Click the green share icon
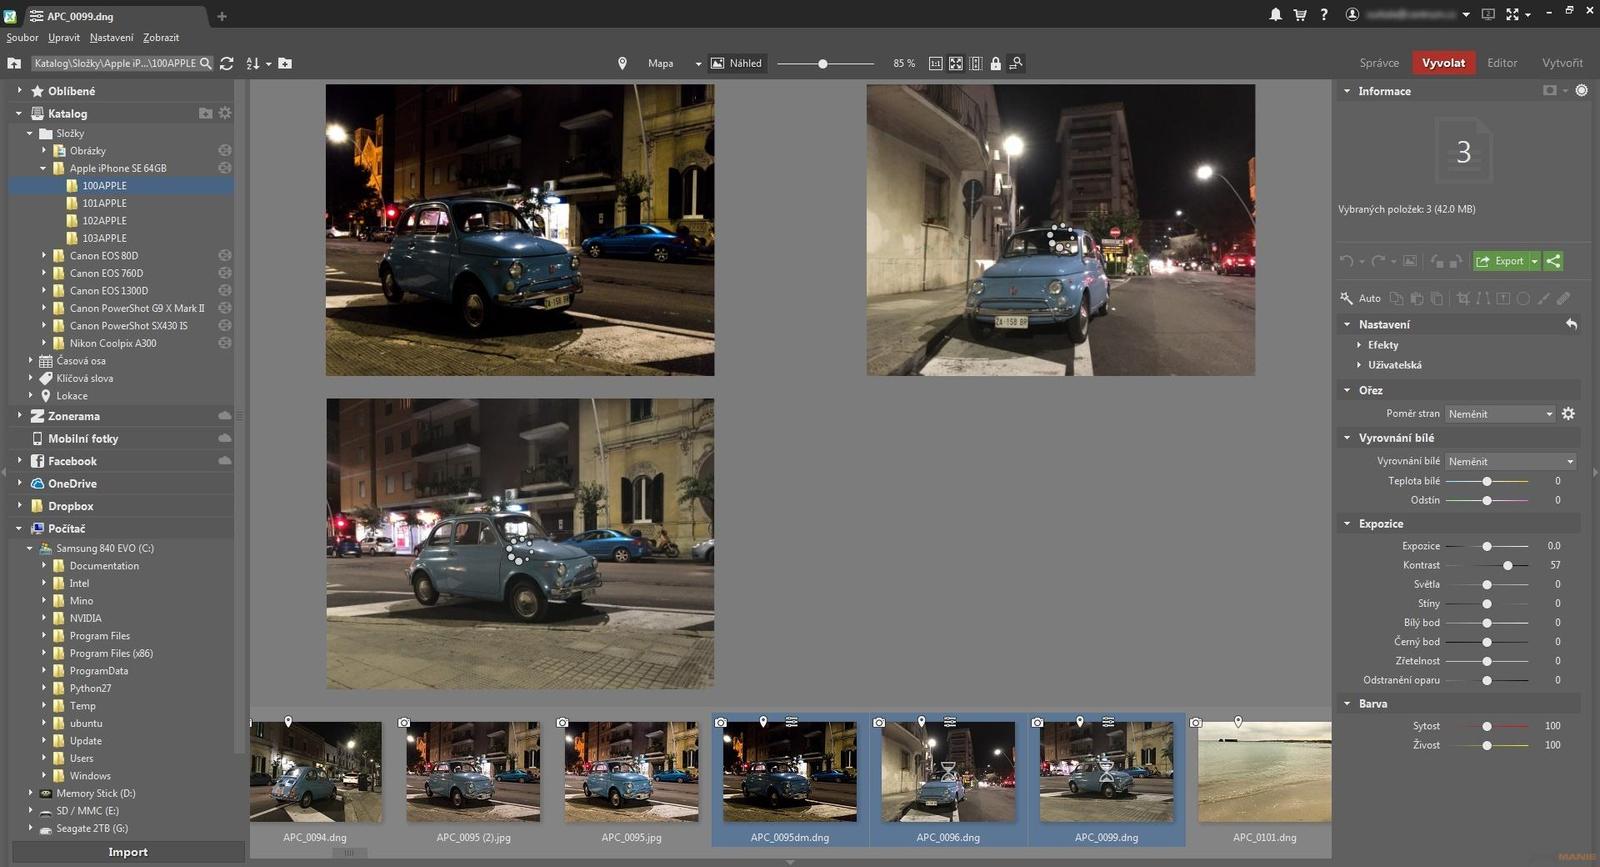1600x867 pixels. pyautogui.click(x=1553, y=261)
